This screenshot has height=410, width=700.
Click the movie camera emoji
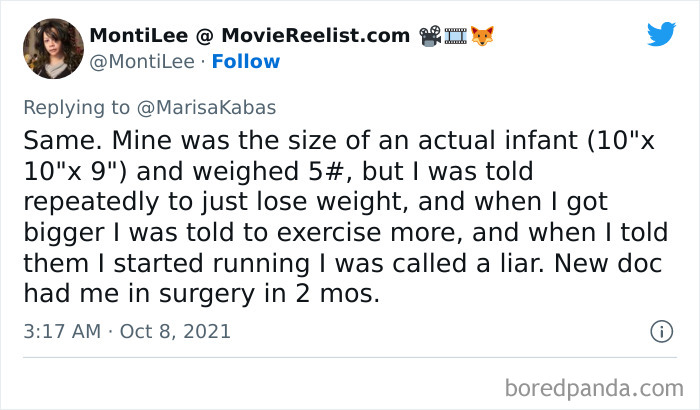tap(431, 36)
